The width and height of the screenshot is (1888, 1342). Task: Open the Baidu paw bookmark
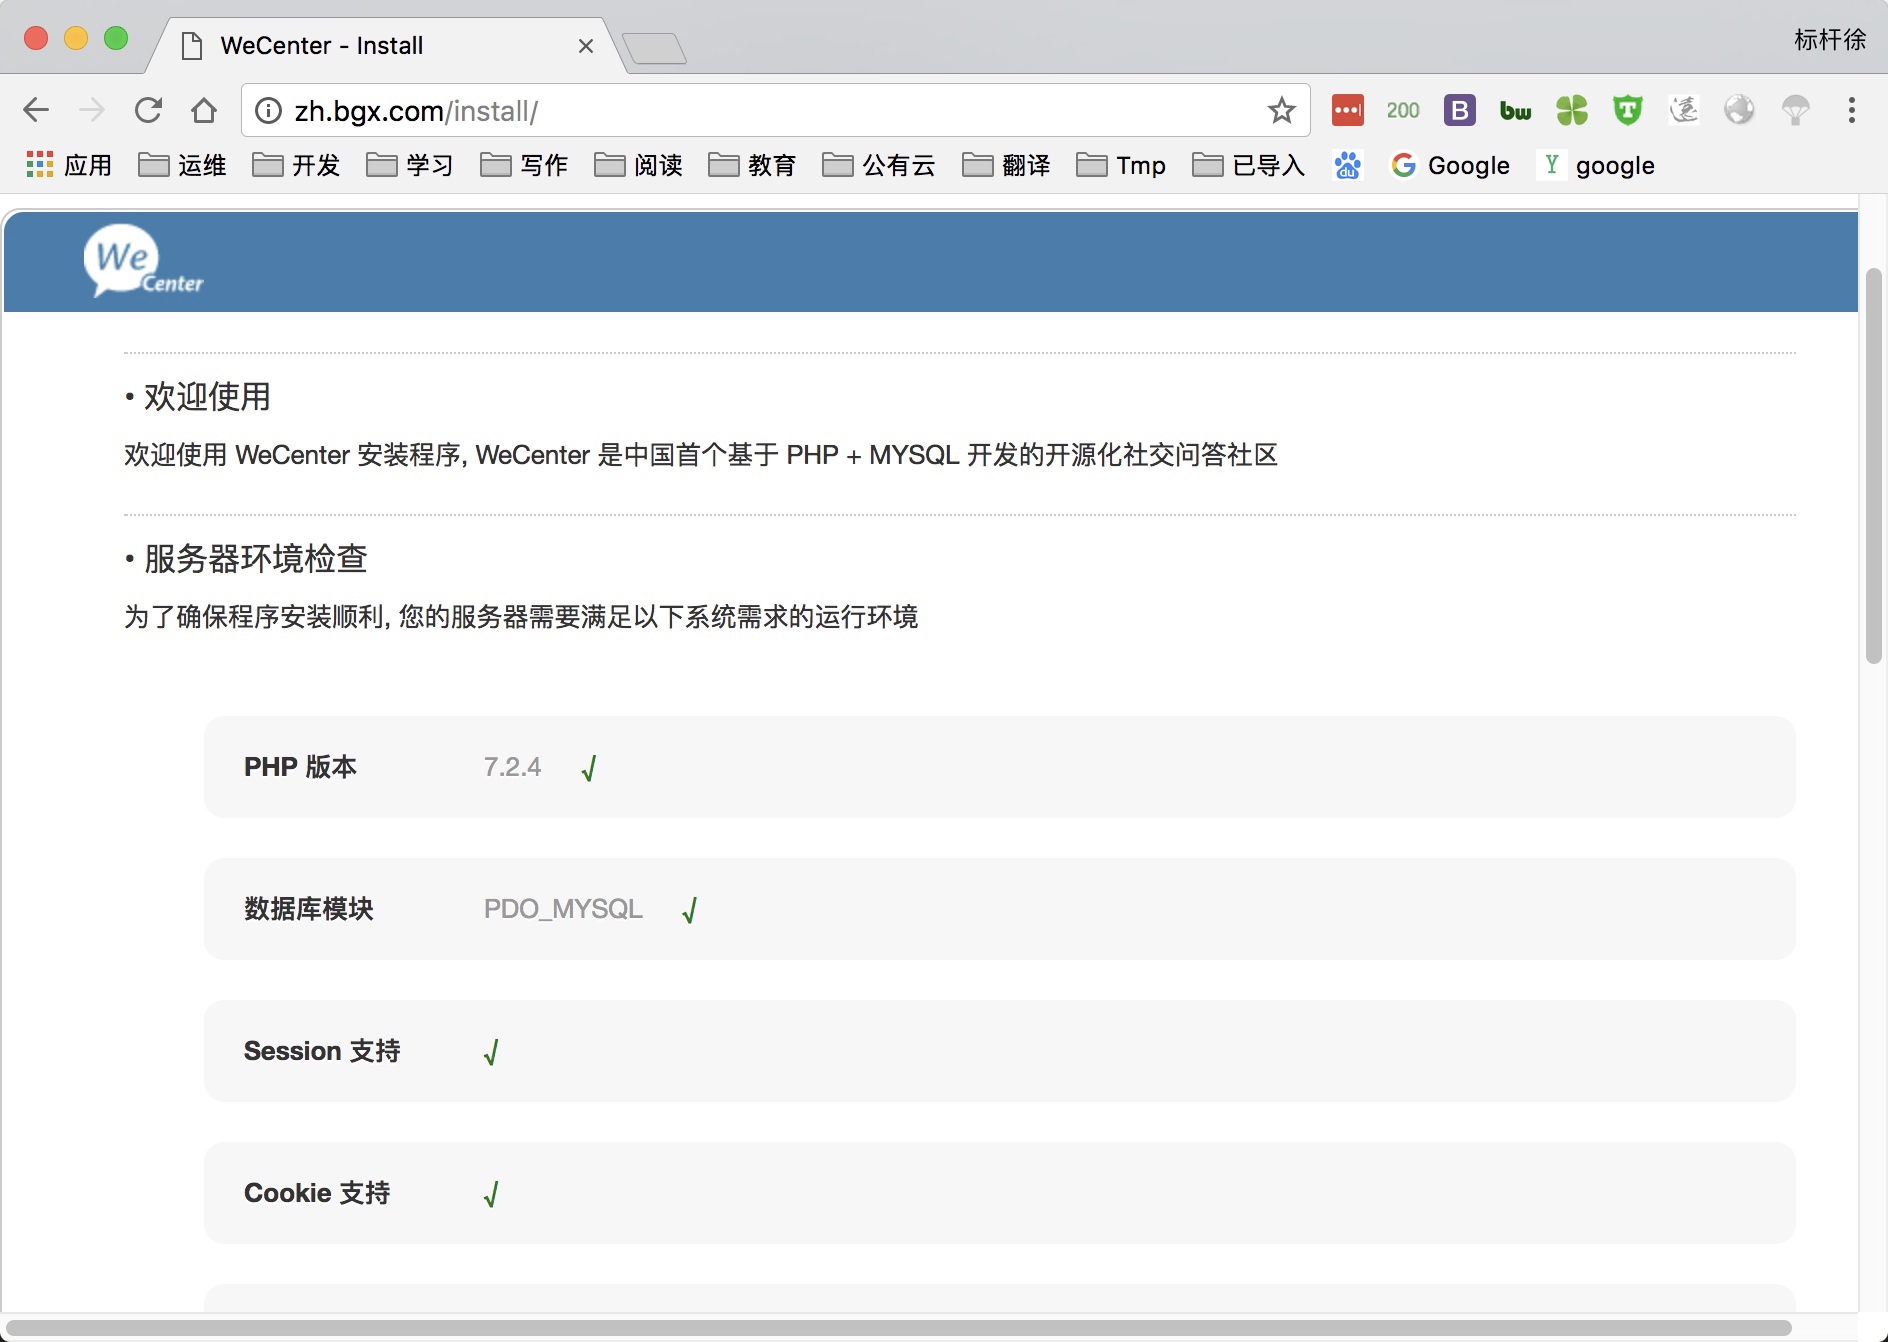click(1348, 165)
